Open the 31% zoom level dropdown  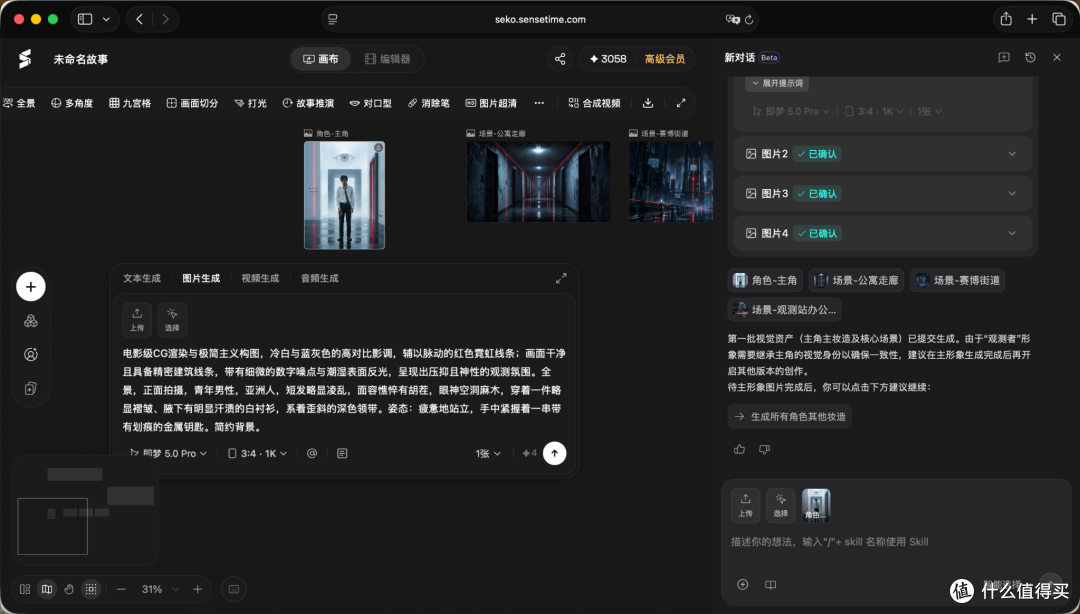tap(160, 589)
